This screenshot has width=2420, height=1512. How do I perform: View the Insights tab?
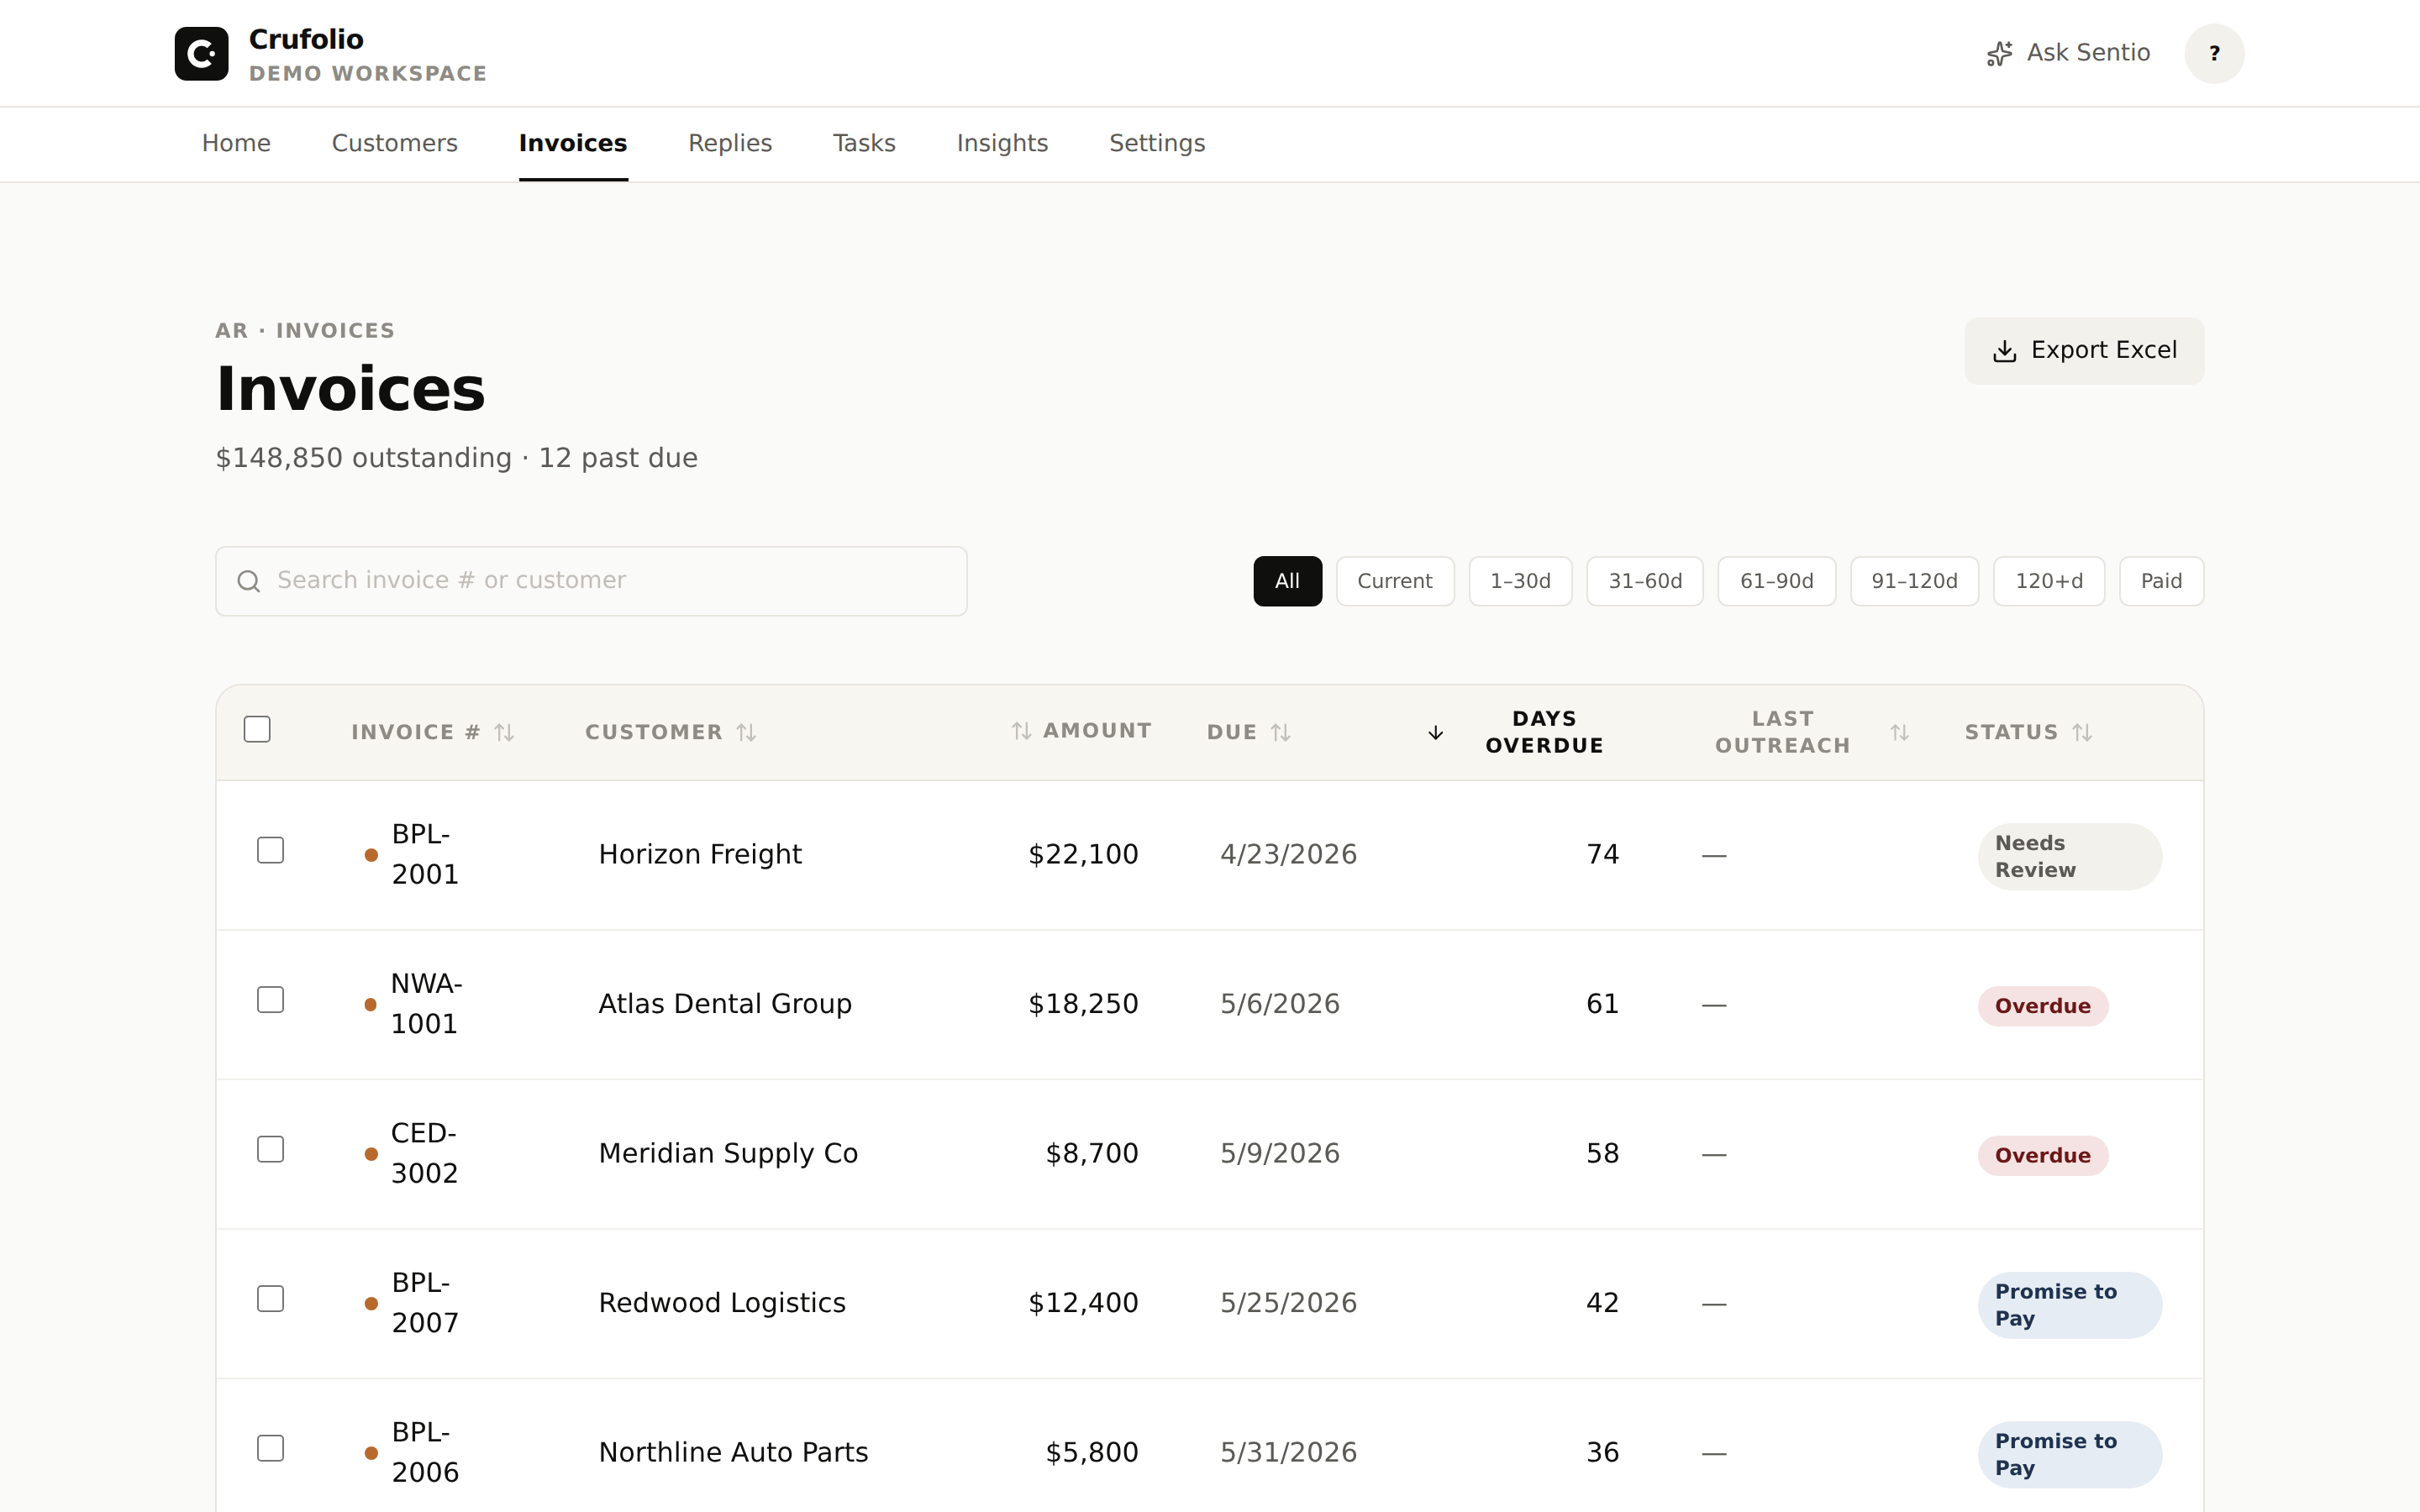1002,143
